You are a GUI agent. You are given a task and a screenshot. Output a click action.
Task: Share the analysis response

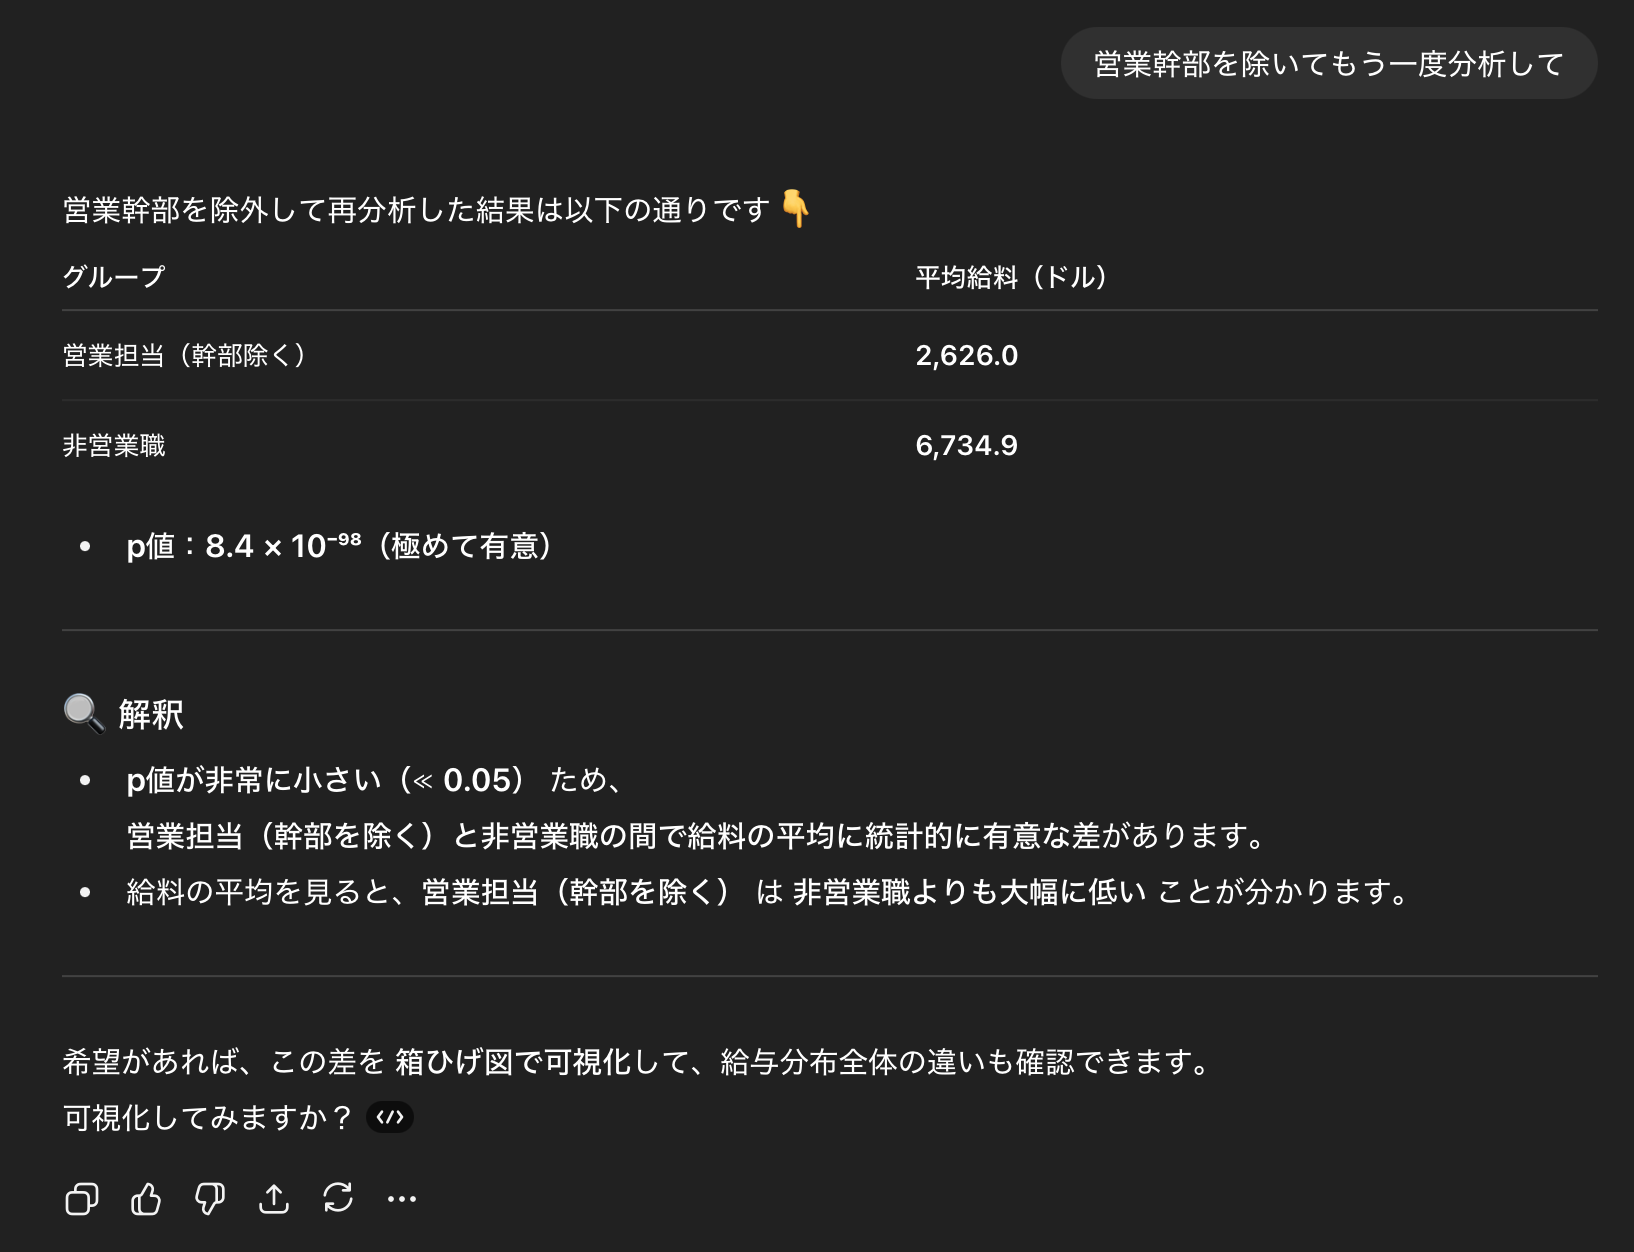[x=274, y=1198]
